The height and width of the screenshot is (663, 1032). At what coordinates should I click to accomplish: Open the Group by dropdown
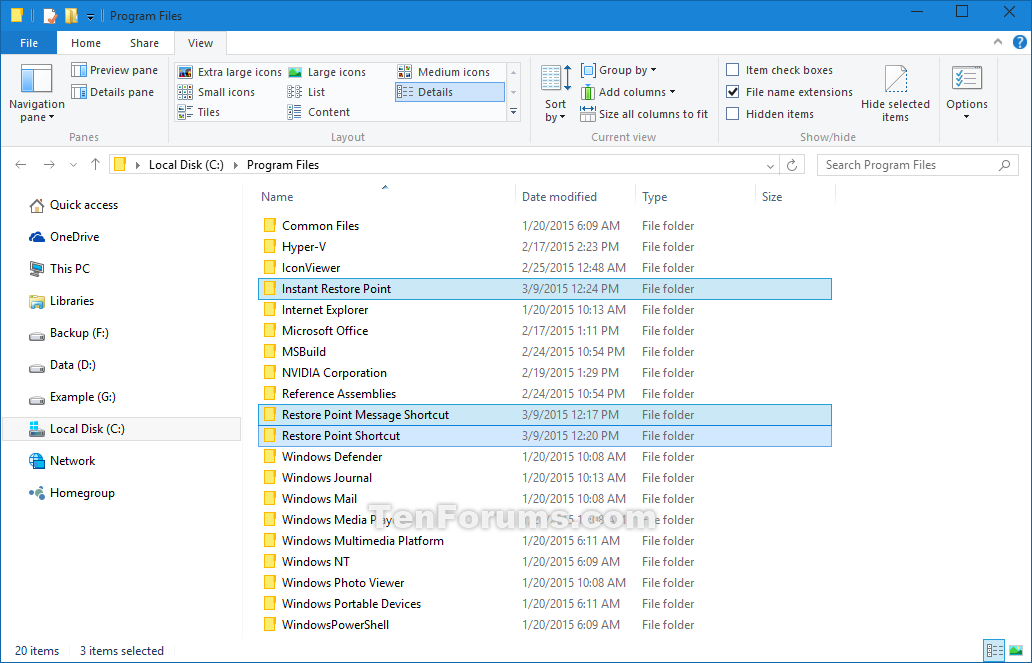coord(618,70)
